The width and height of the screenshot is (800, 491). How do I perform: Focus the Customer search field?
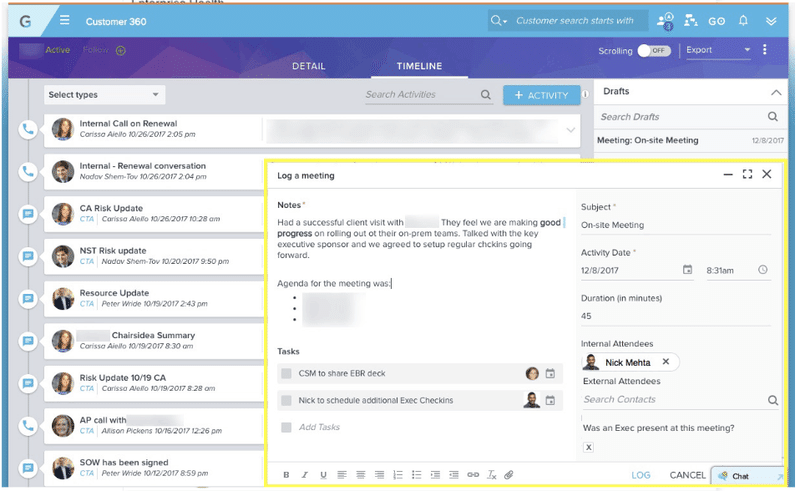coord(574,21)
